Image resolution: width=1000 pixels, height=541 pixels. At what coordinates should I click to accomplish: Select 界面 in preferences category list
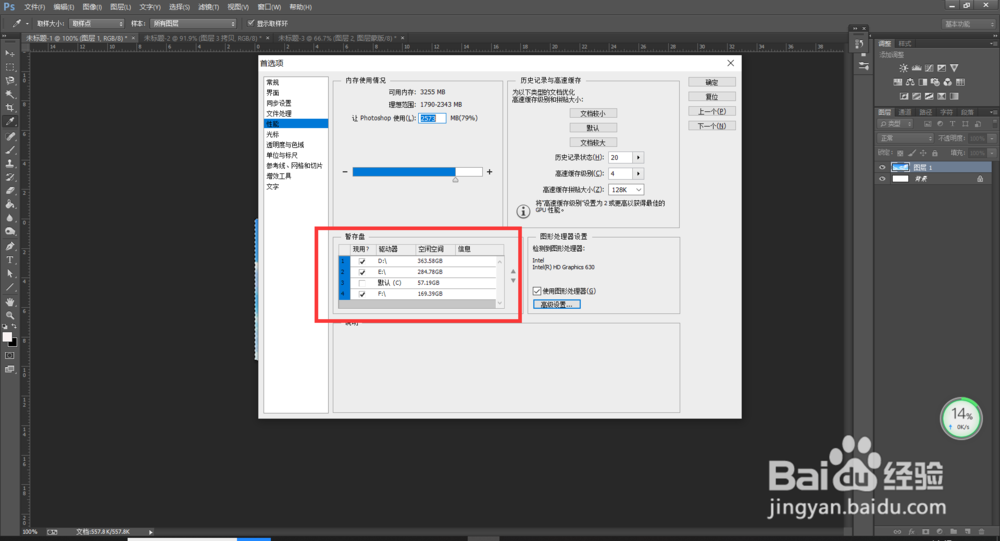[x=273, y=93]
